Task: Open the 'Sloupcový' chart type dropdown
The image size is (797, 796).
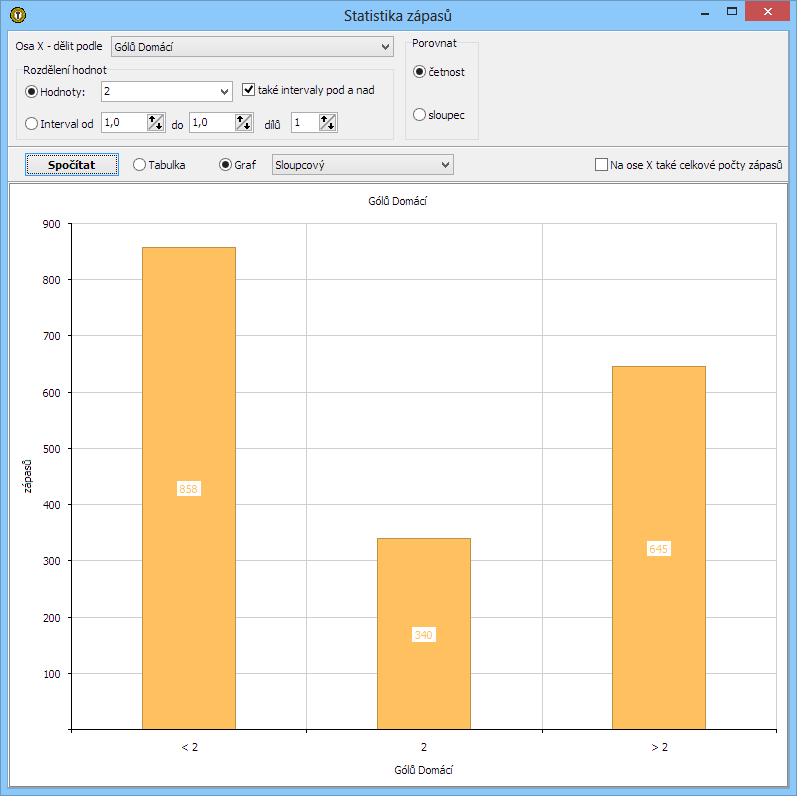Action: 362,165
